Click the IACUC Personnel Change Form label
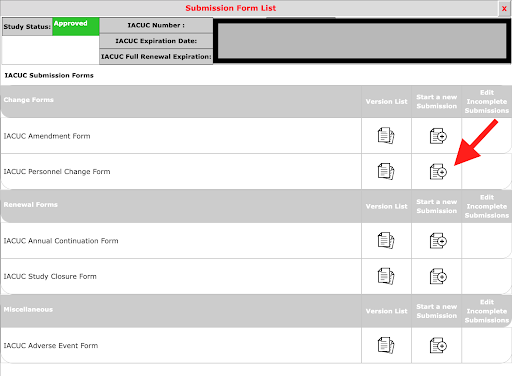Screen dimensions: 512x376 57,172
